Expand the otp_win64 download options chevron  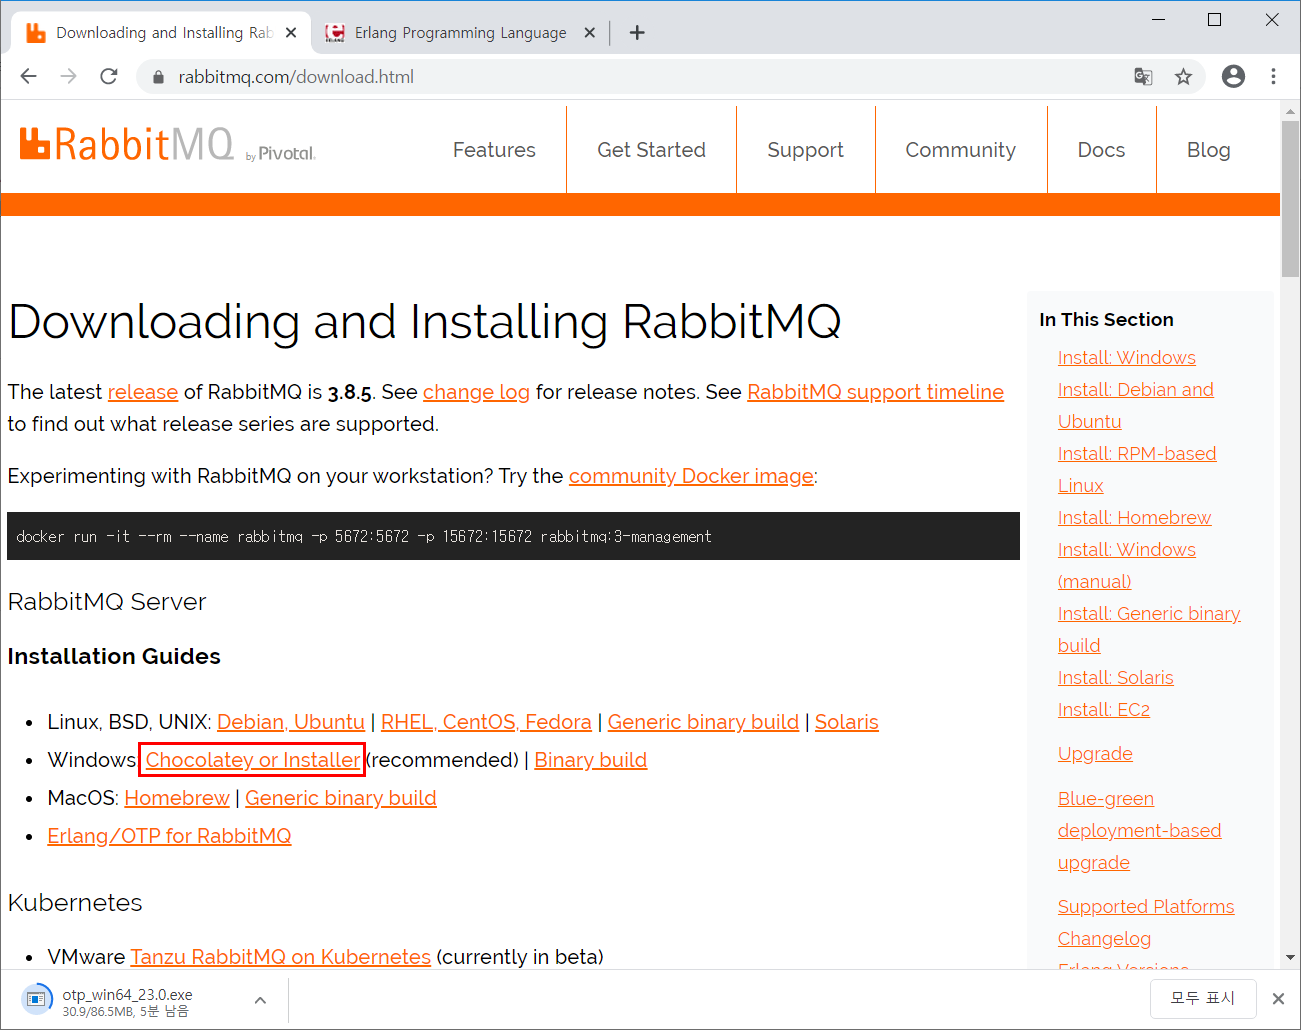coord(260,1000)
